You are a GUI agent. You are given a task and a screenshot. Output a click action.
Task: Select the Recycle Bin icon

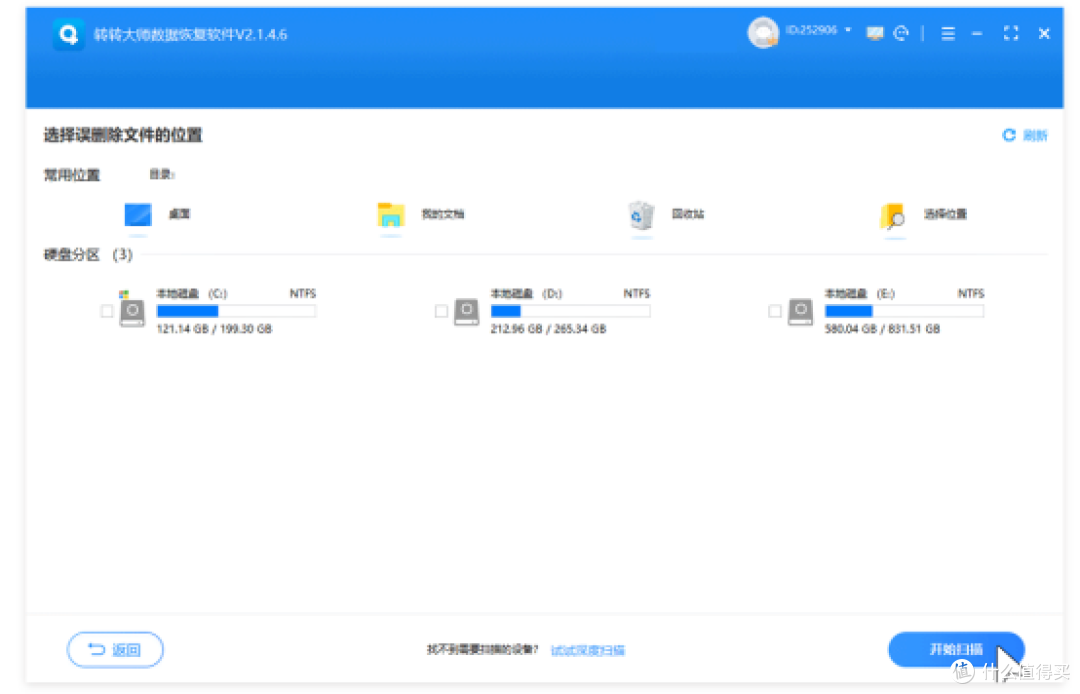pos(641,215)
